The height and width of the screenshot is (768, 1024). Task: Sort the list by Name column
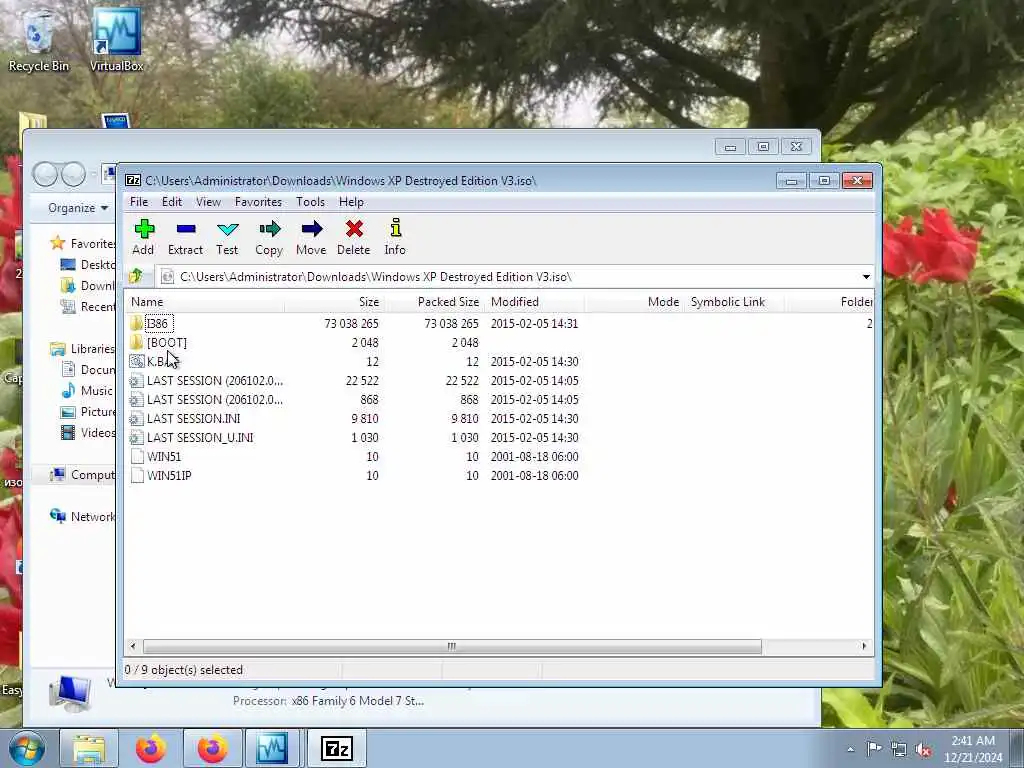(x=204, y=302)
